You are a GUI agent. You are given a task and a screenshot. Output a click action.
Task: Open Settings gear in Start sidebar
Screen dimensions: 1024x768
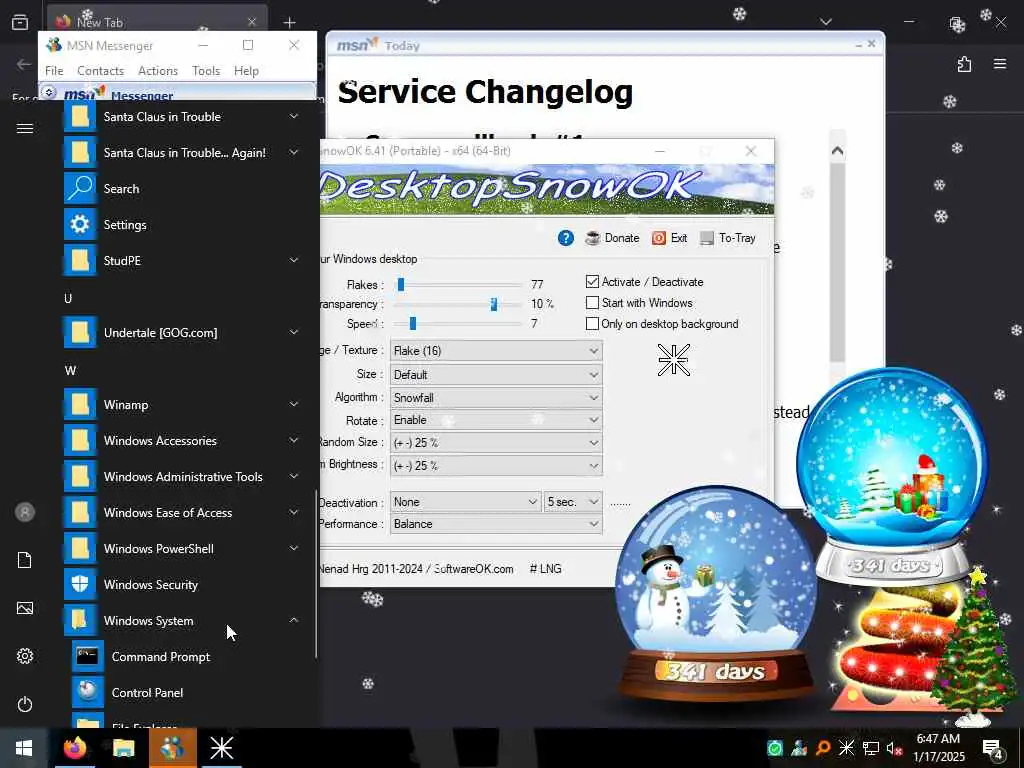25,656
